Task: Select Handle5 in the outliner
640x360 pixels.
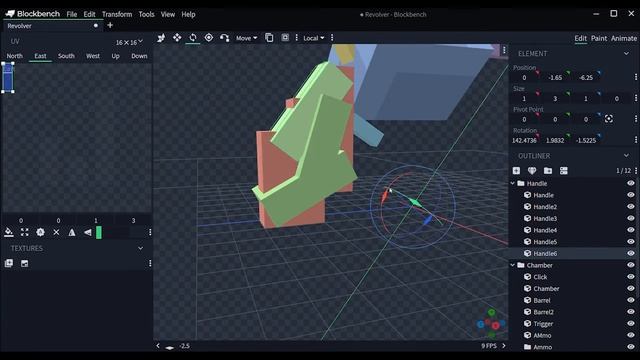Action: pos(545,242)
